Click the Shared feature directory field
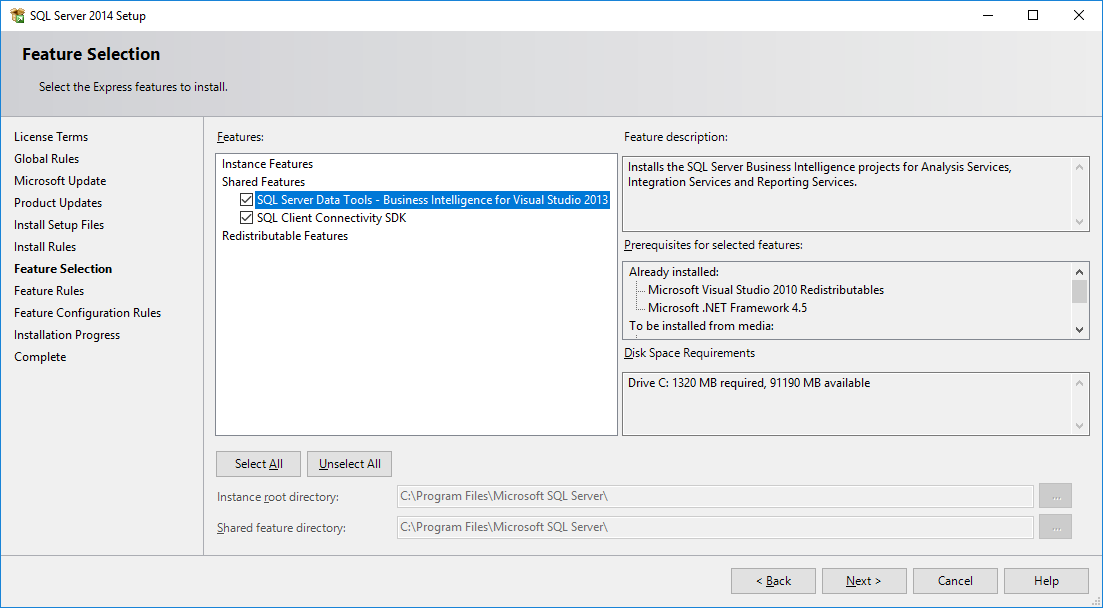The width and height of the screenshot is (1103, 608). [x=715, y=527]
